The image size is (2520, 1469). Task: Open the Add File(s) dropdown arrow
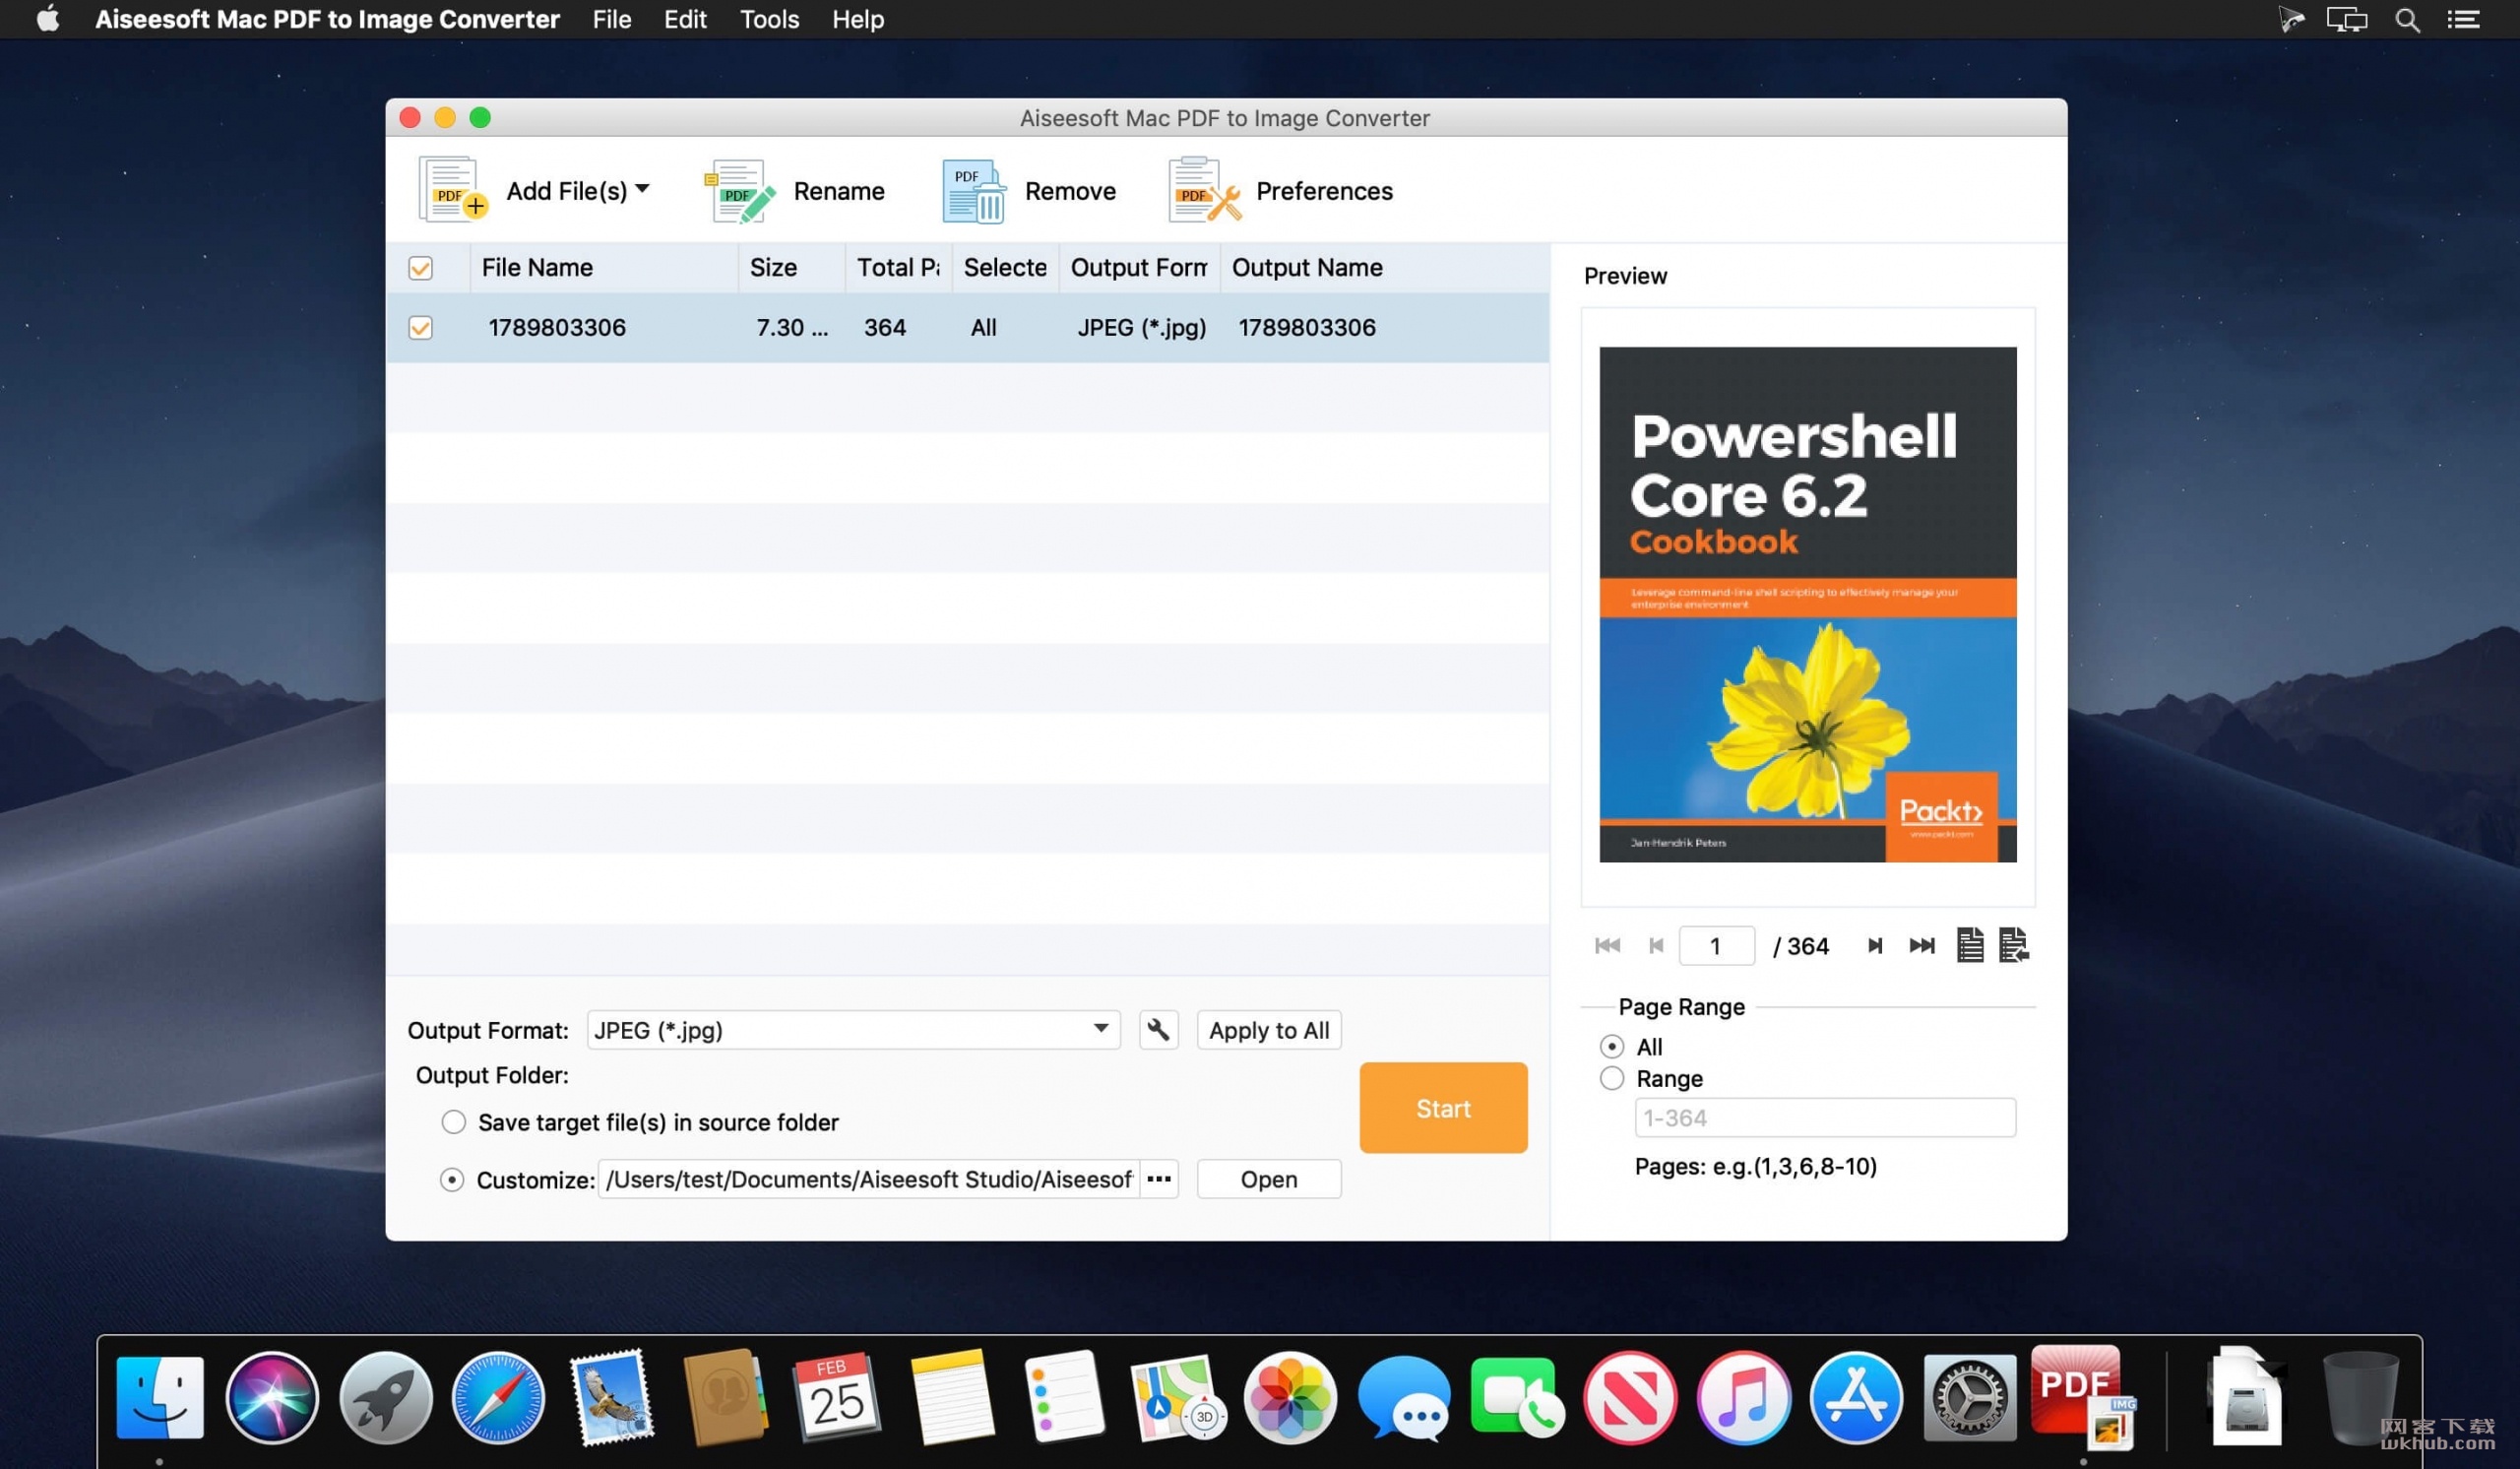pos(642,188)
